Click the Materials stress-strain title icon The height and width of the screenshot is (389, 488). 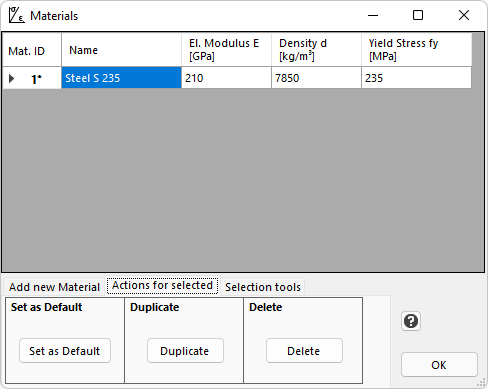coord(16,15)
